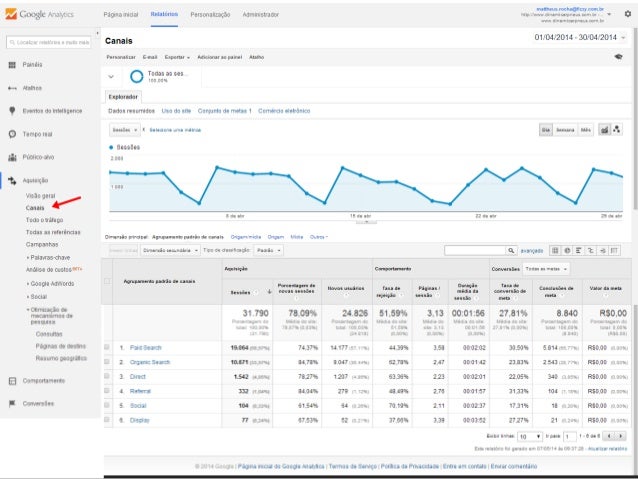Image resolution: width=638 pixels, height=479 pixels.
Task: Open the Painéis dashboard icon in sidebar
Action: pos(11,64)
